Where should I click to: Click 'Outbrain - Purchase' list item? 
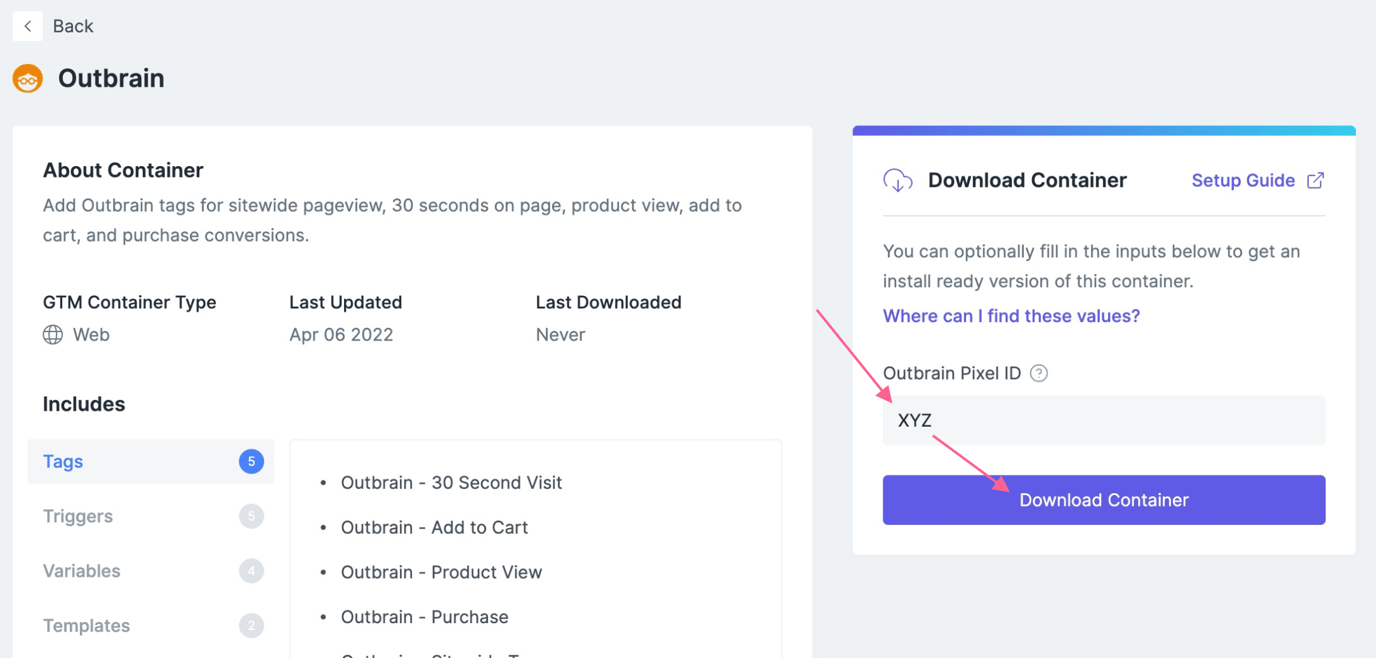coord(424,617)
